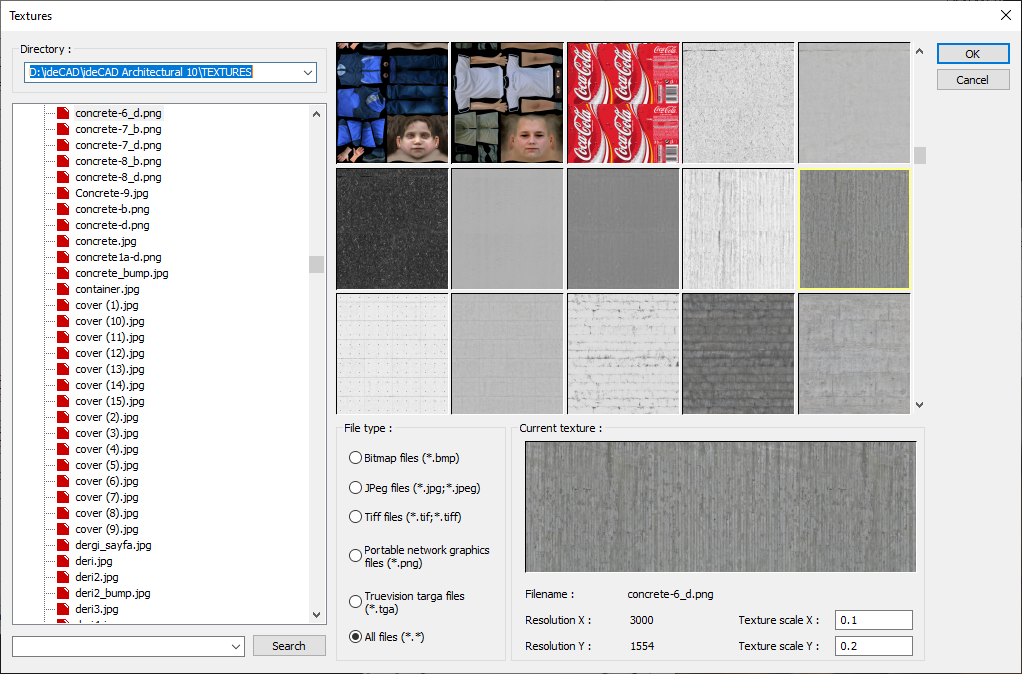Click the icon next to concrete_bump.jpg
1022x674 pixels.
tap(63, 273)
